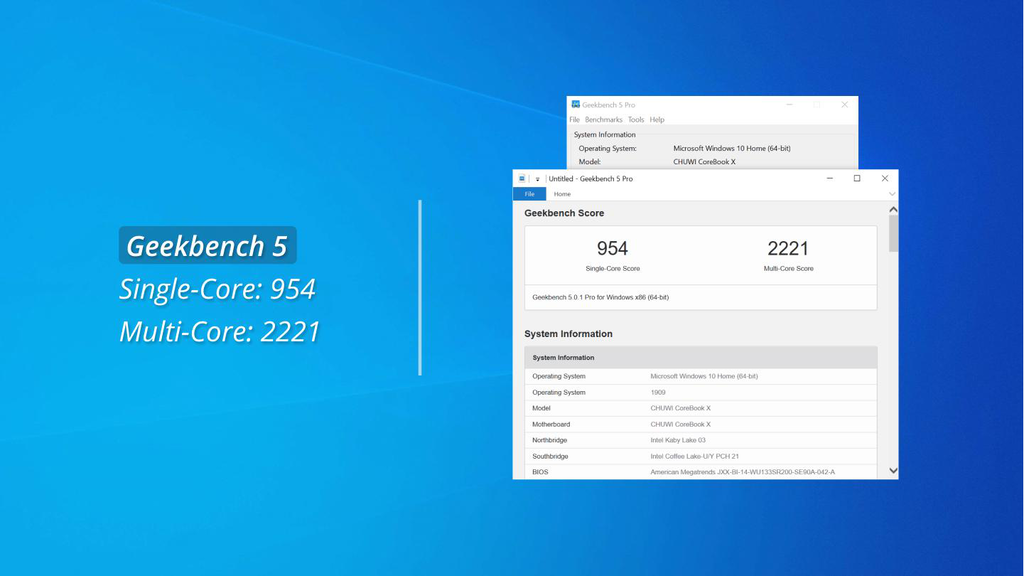Select the text 'Geekbench 5.0.1 Pro for Windows x86 (64-bit)'
This screenshot has height=576, width=1024.
pos(600,297)
